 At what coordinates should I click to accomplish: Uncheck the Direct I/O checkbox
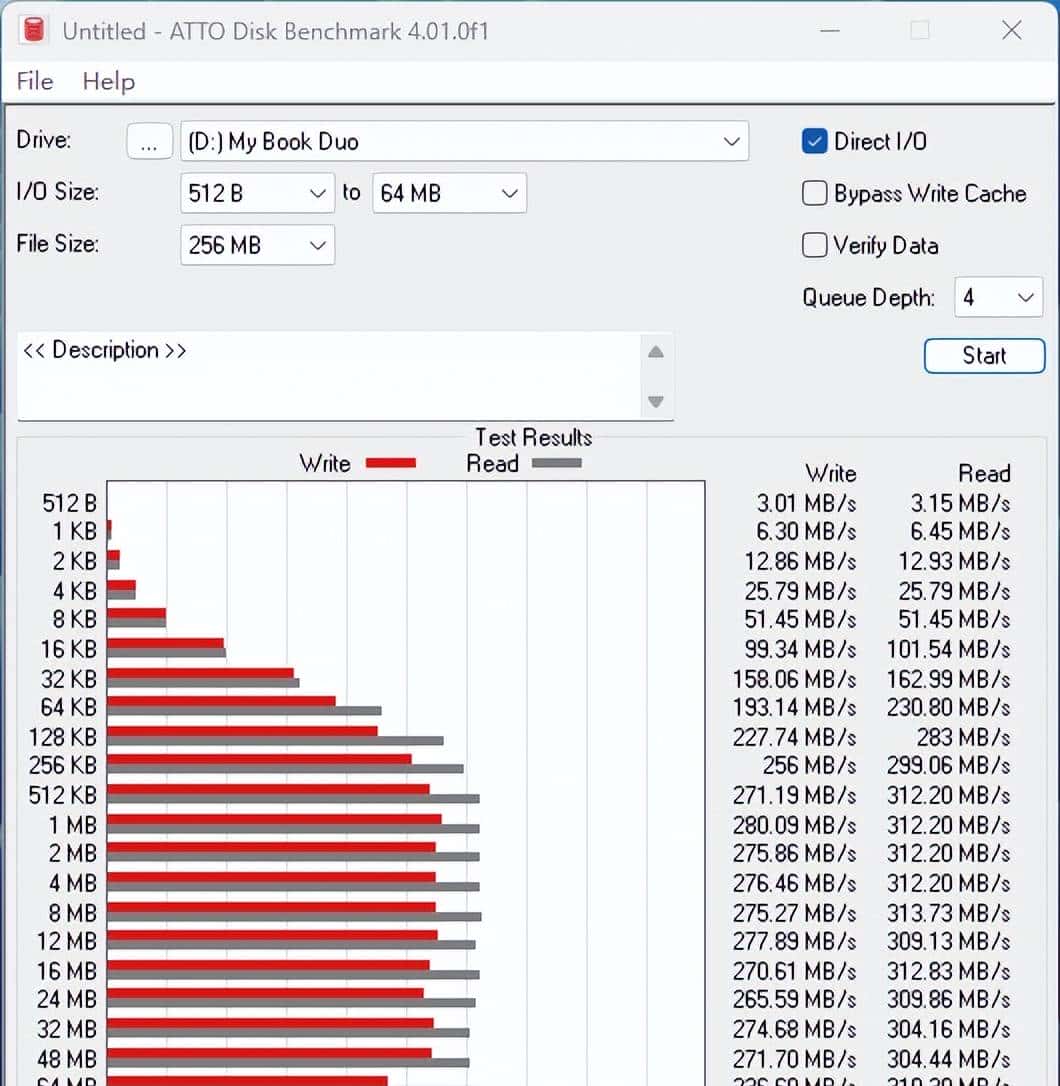(814, 141)
